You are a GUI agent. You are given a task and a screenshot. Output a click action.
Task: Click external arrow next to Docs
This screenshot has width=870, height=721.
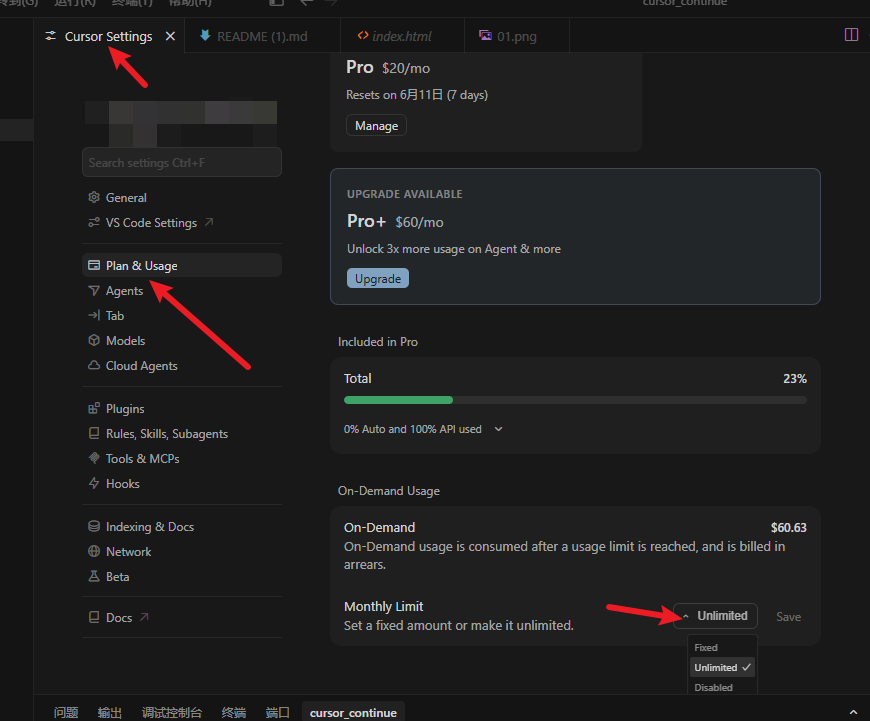[x=144, y=617]
